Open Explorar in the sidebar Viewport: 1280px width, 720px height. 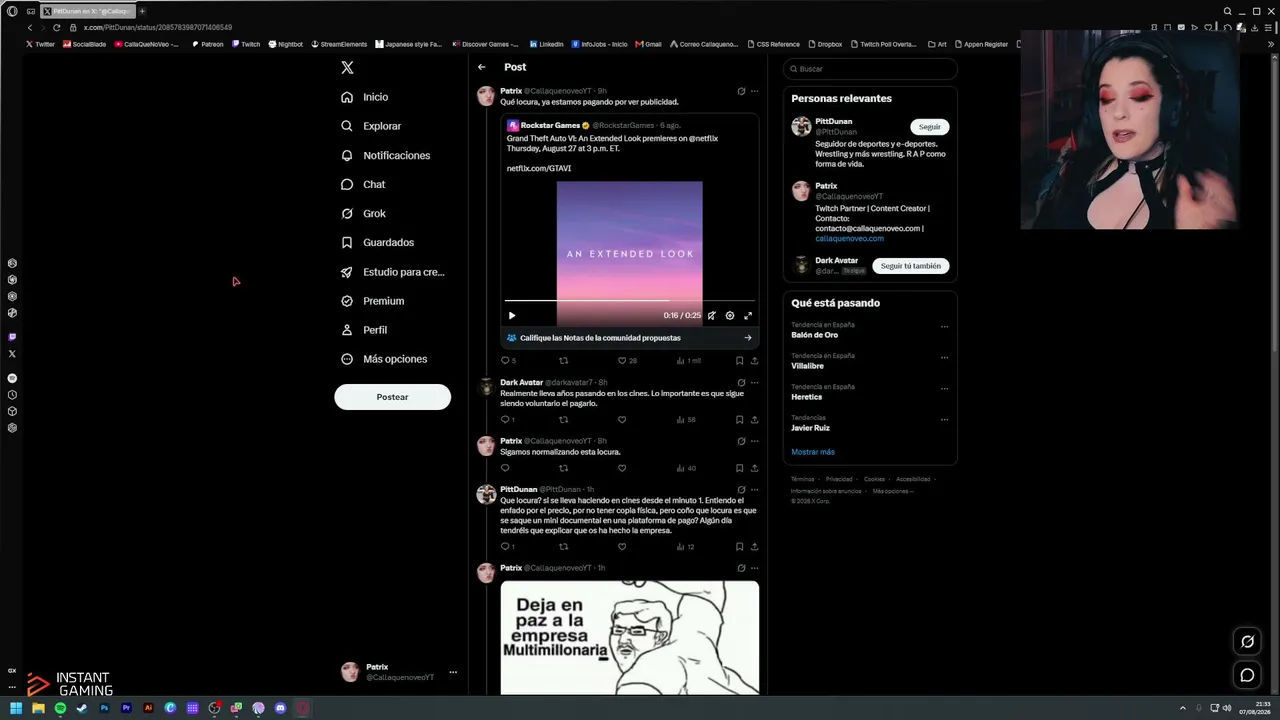371,126
